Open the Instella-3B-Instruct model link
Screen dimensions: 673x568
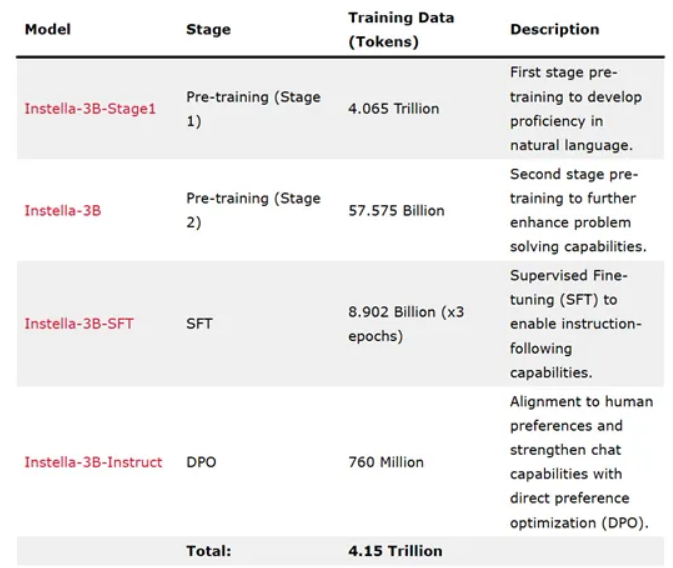tap(93, 462)
